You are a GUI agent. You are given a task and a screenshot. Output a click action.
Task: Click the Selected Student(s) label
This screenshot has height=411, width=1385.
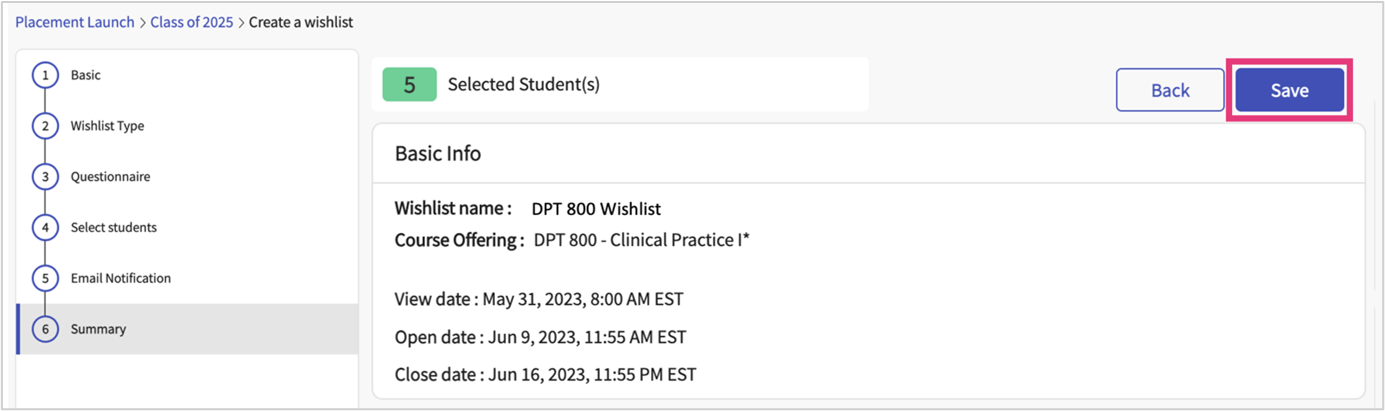523,85
